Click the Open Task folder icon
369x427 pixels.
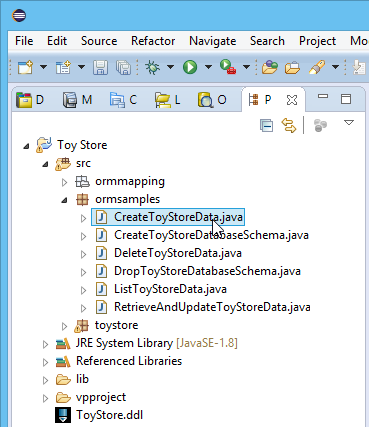coord(292,68)
